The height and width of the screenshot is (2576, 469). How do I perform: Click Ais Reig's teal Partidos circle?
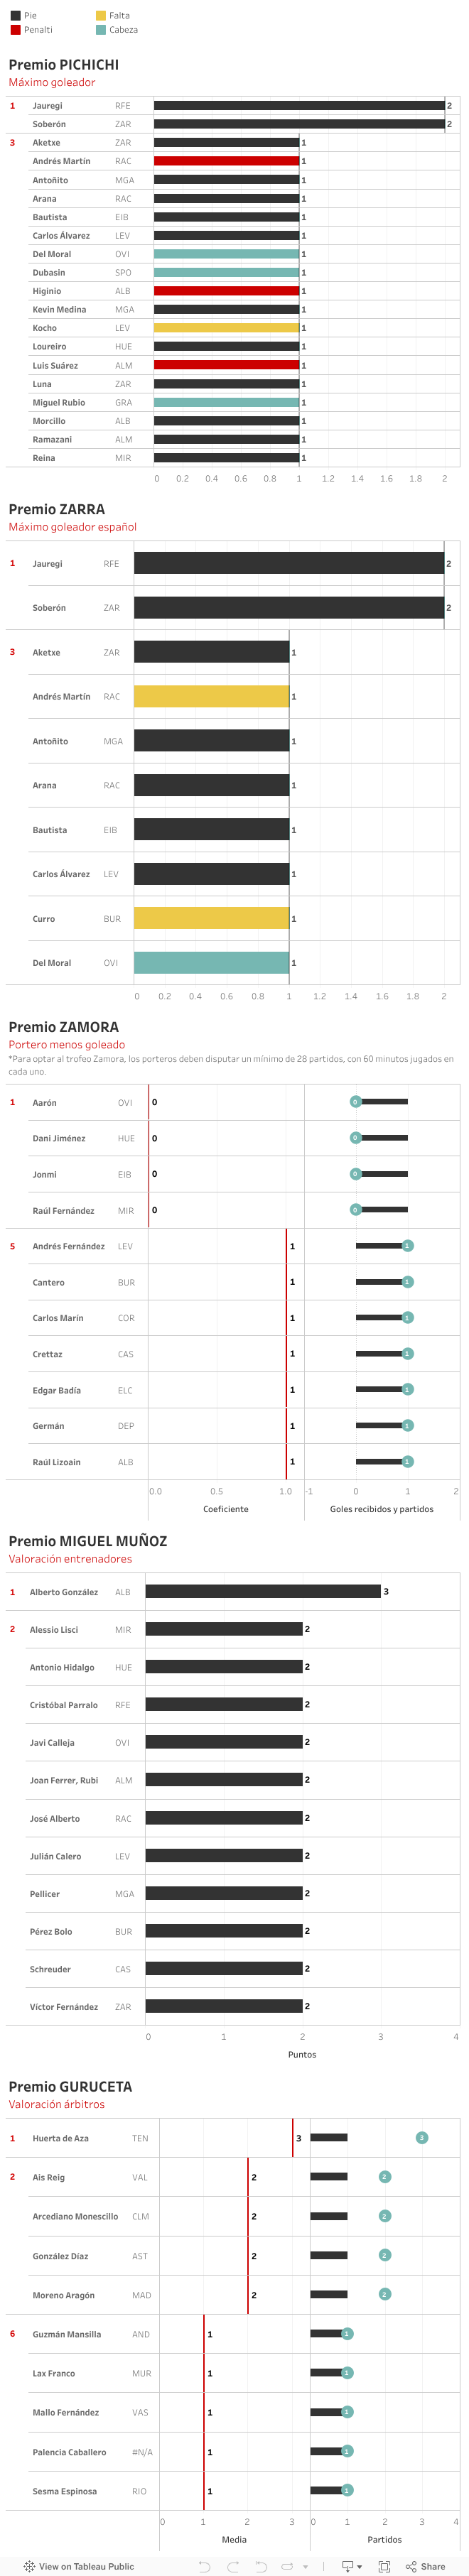(x=384, y=2176)
